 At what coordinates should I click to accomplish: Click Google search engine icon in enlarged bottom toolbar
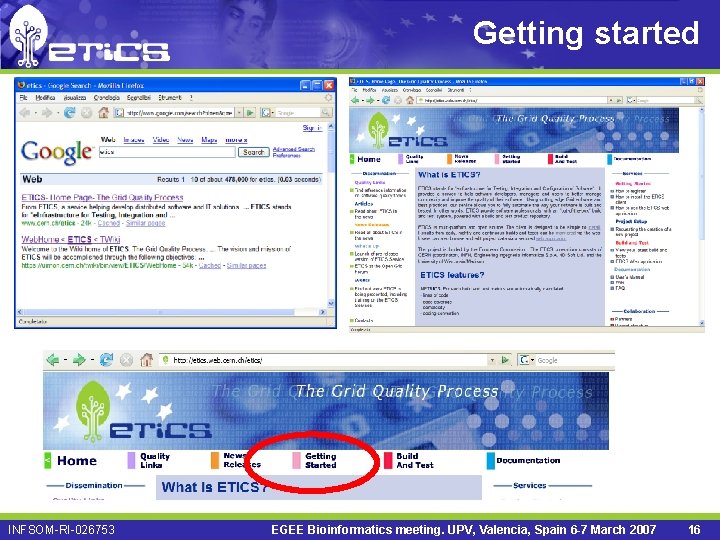[x=524, y=360]
